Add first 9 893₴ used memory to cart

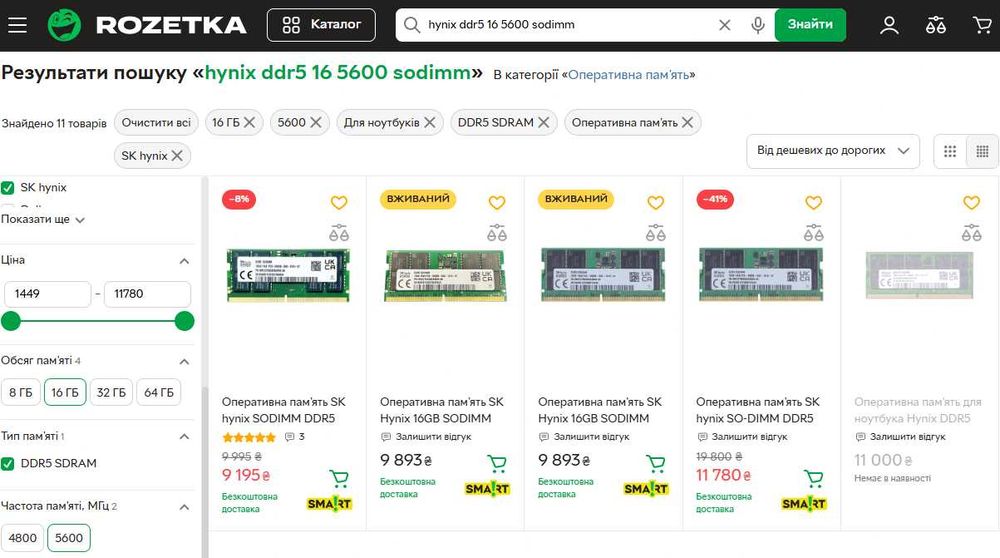[497, 463]
